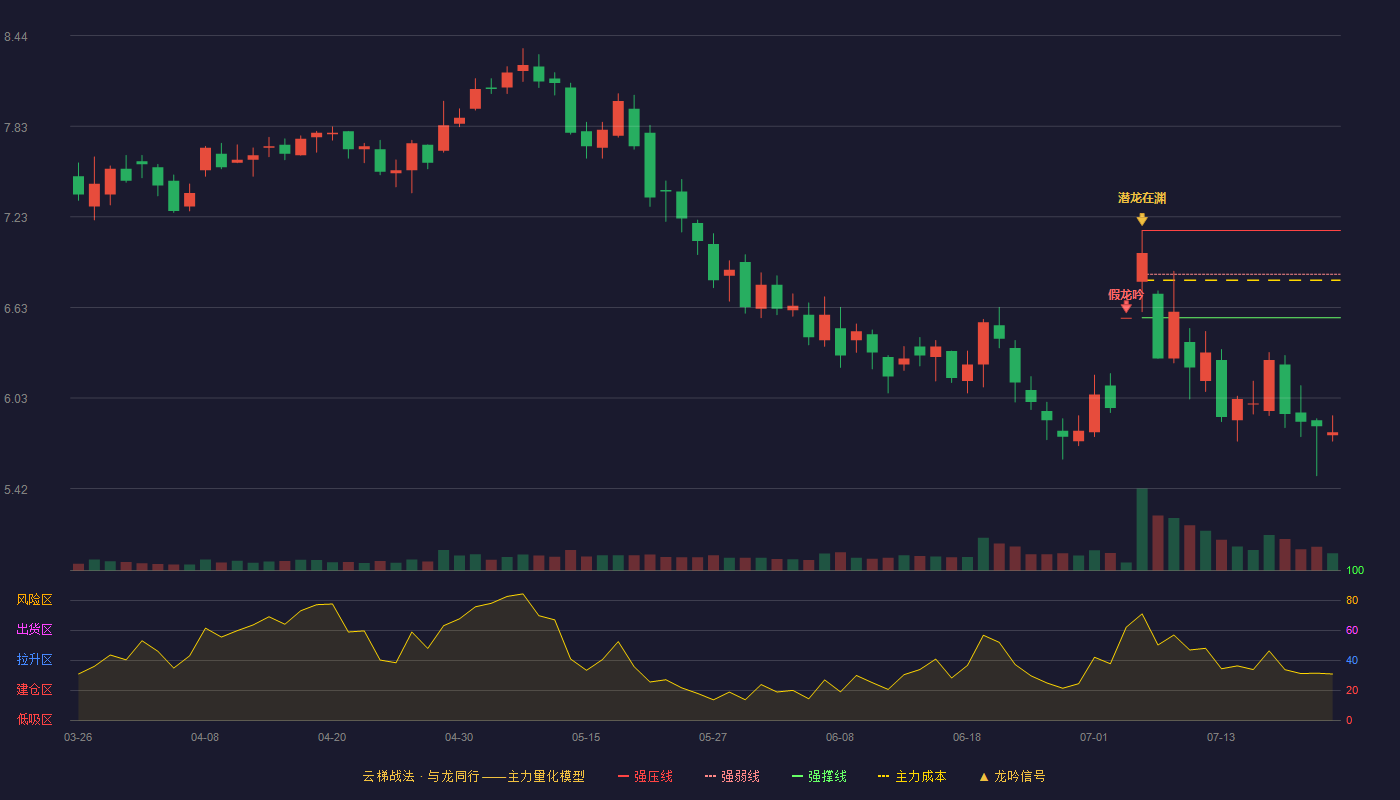The height and width of the screenshot is (800, 1400).
Task: Click the highest candlestick near 8.3 peak
Action: [522, 66]
